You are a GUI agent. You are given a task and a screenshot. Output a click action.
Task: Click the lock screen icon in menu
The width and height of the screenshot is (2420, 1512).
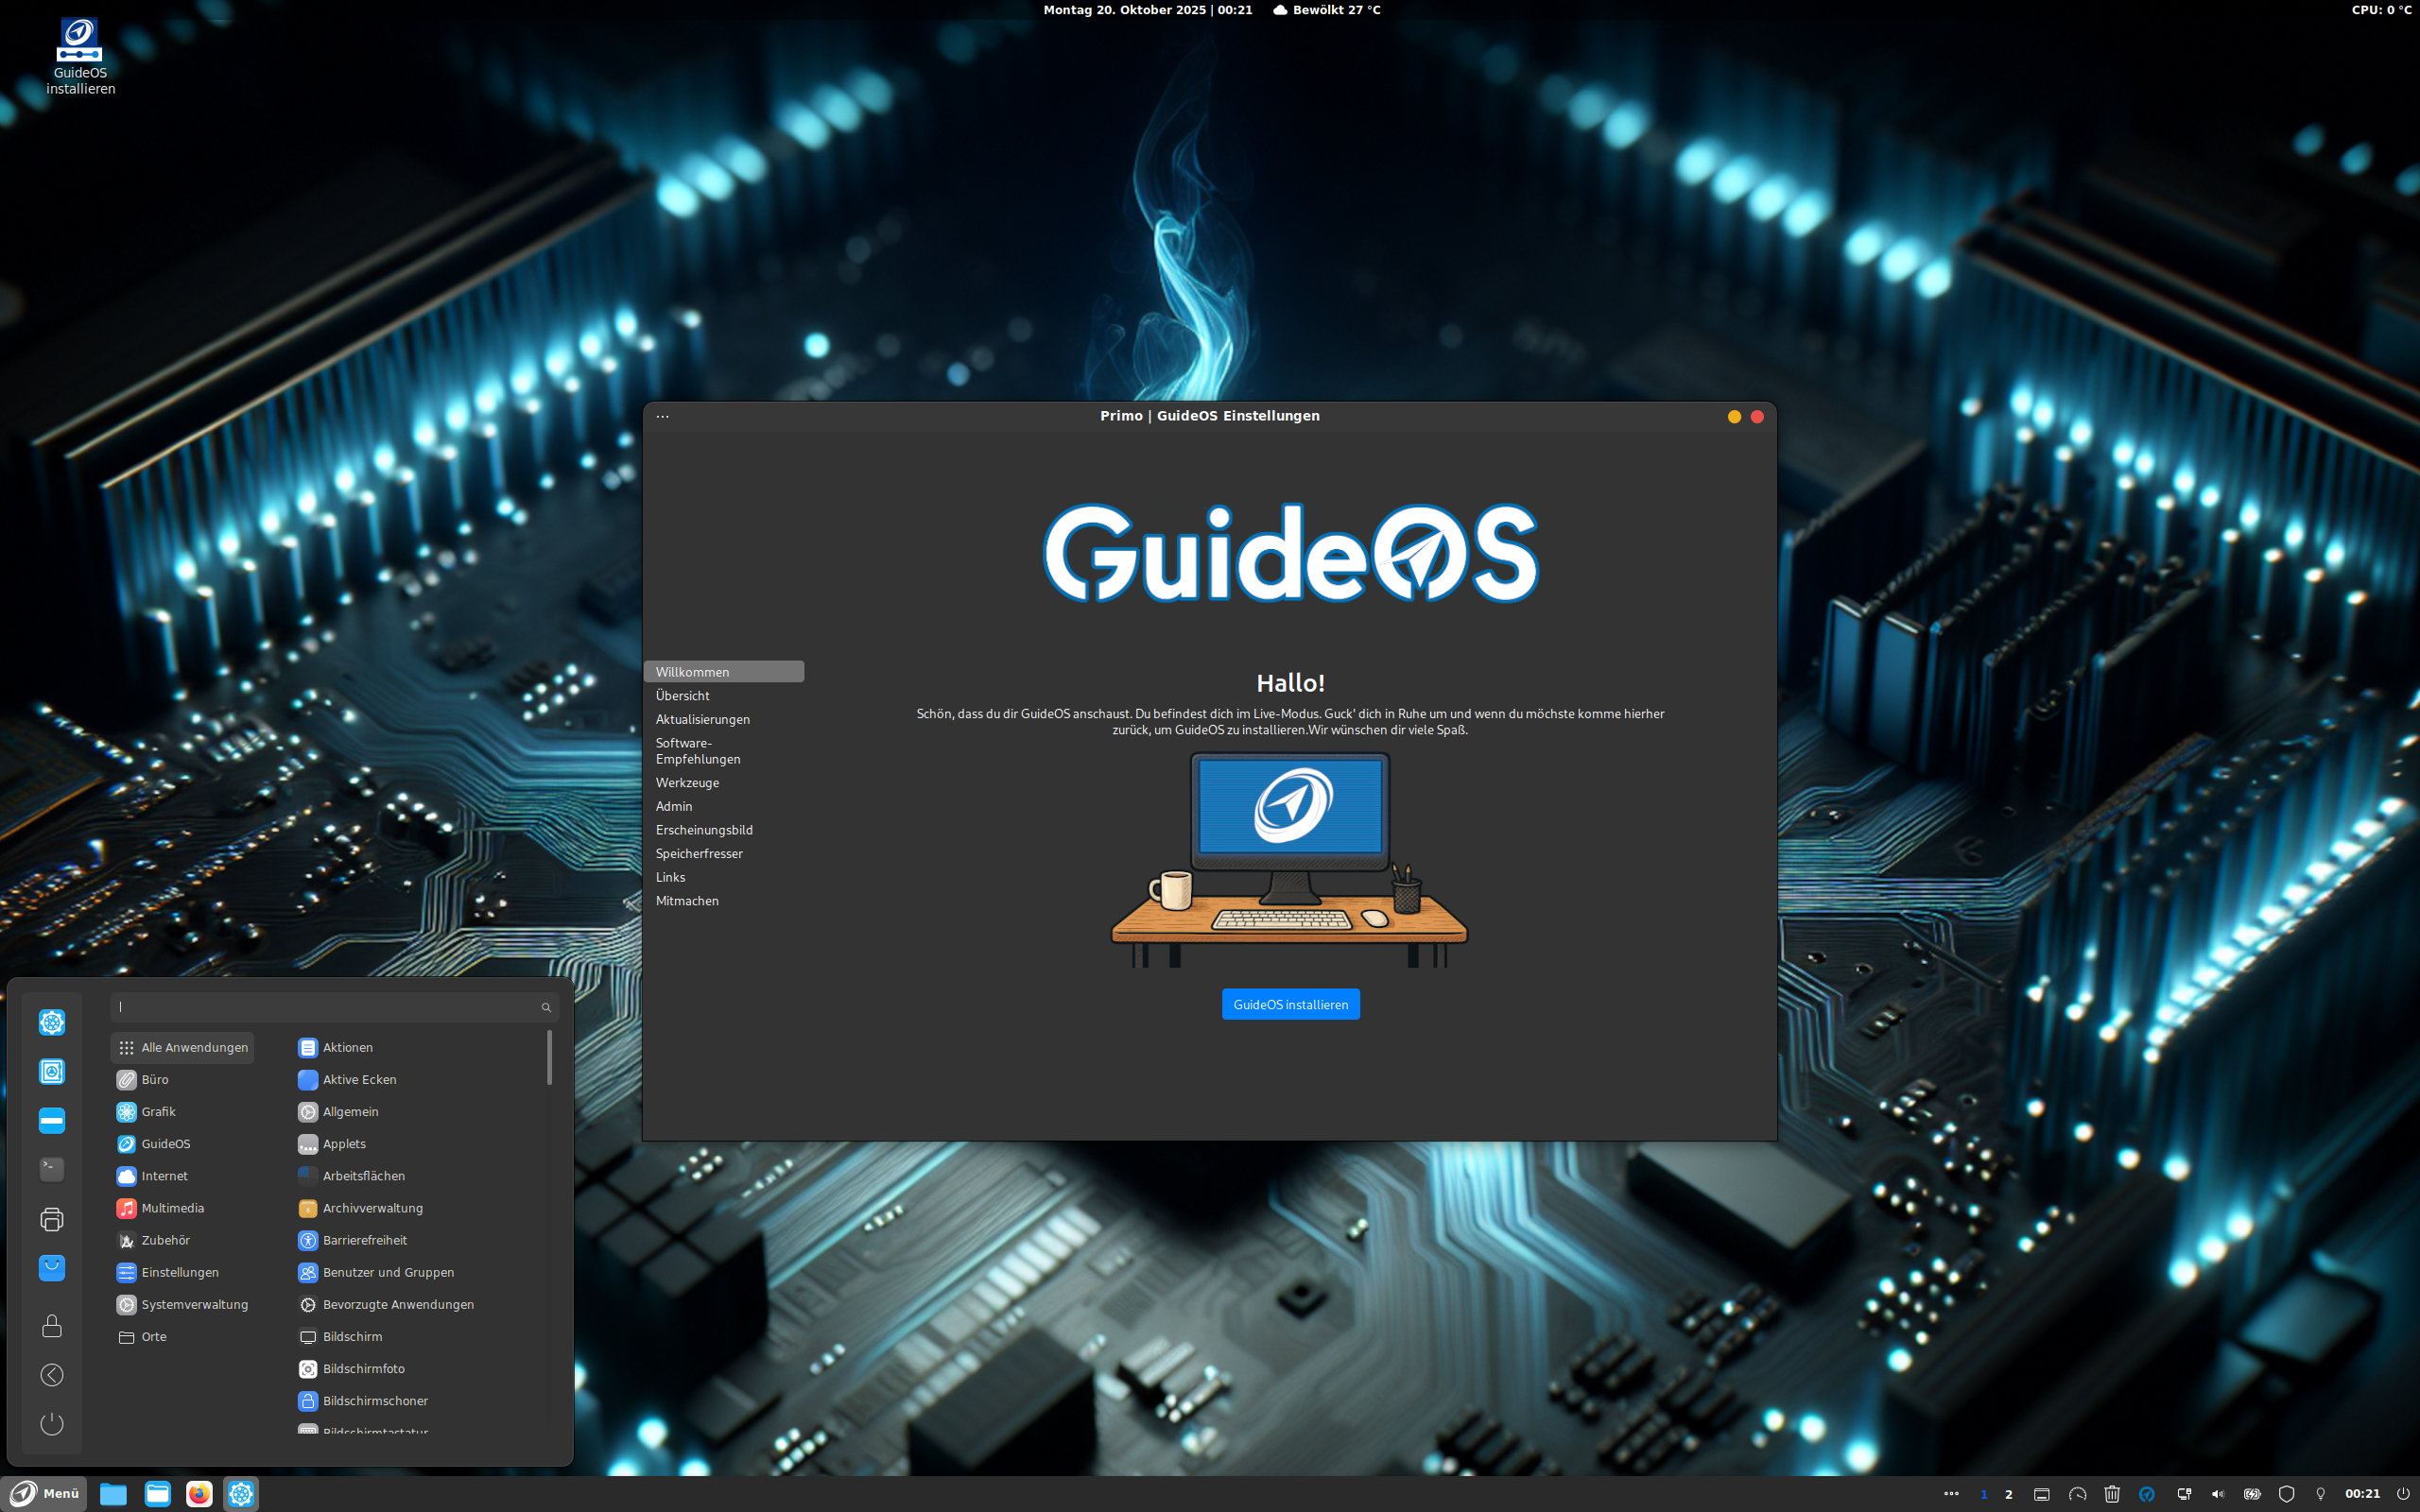coord(52,1326)
